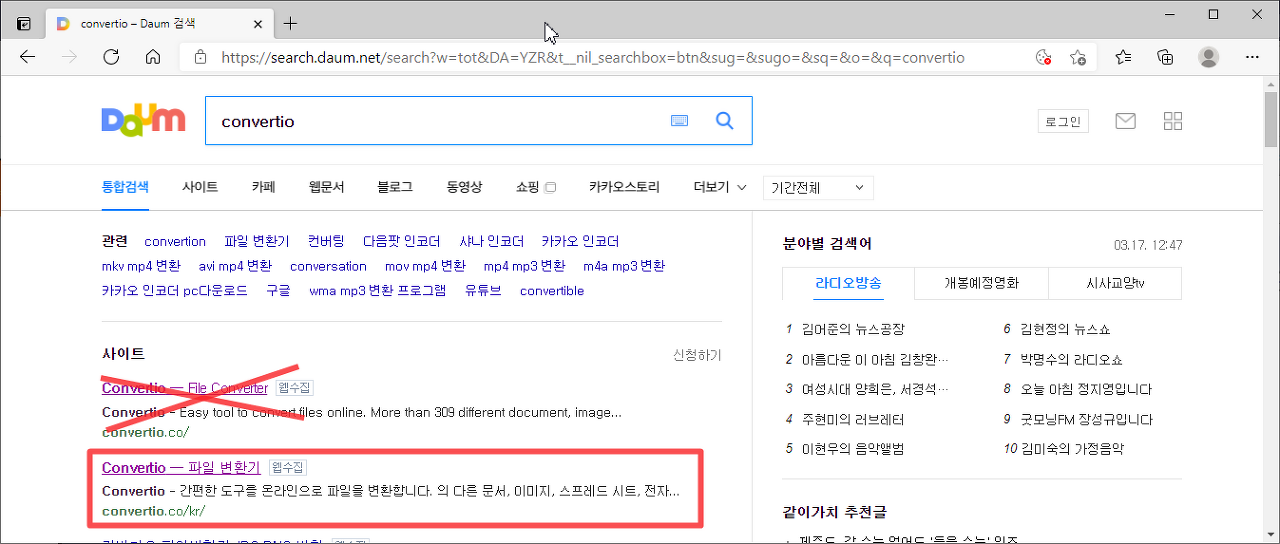
Task: Open the Daum services grid icon
Action: pyautogui.click(x=1173, y=121)
